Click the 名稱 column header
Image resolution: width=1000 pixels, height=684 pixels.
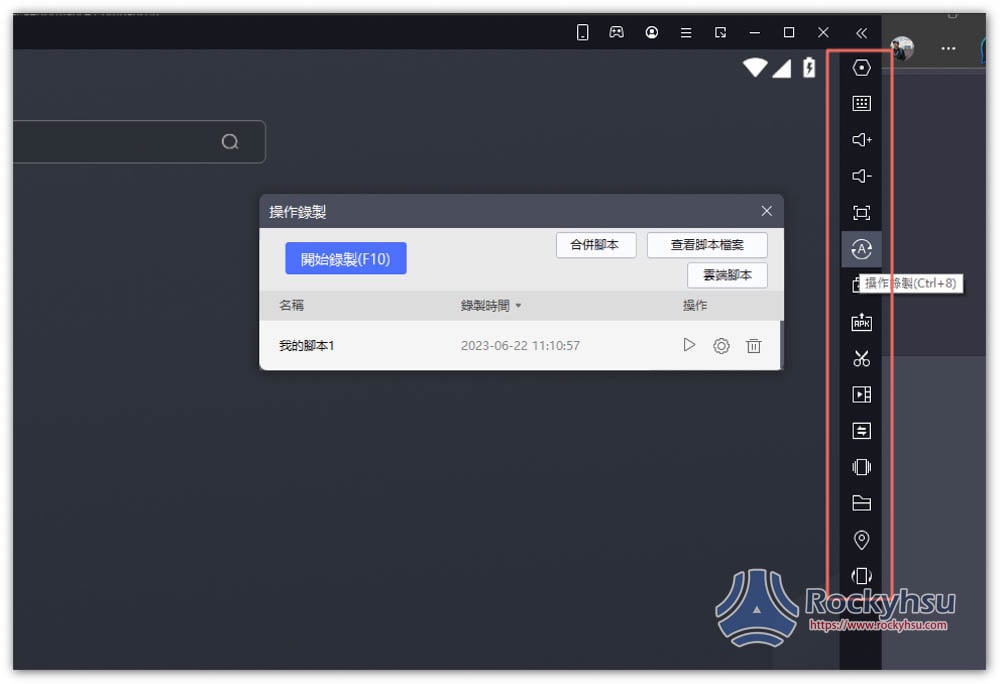(291, 305)
